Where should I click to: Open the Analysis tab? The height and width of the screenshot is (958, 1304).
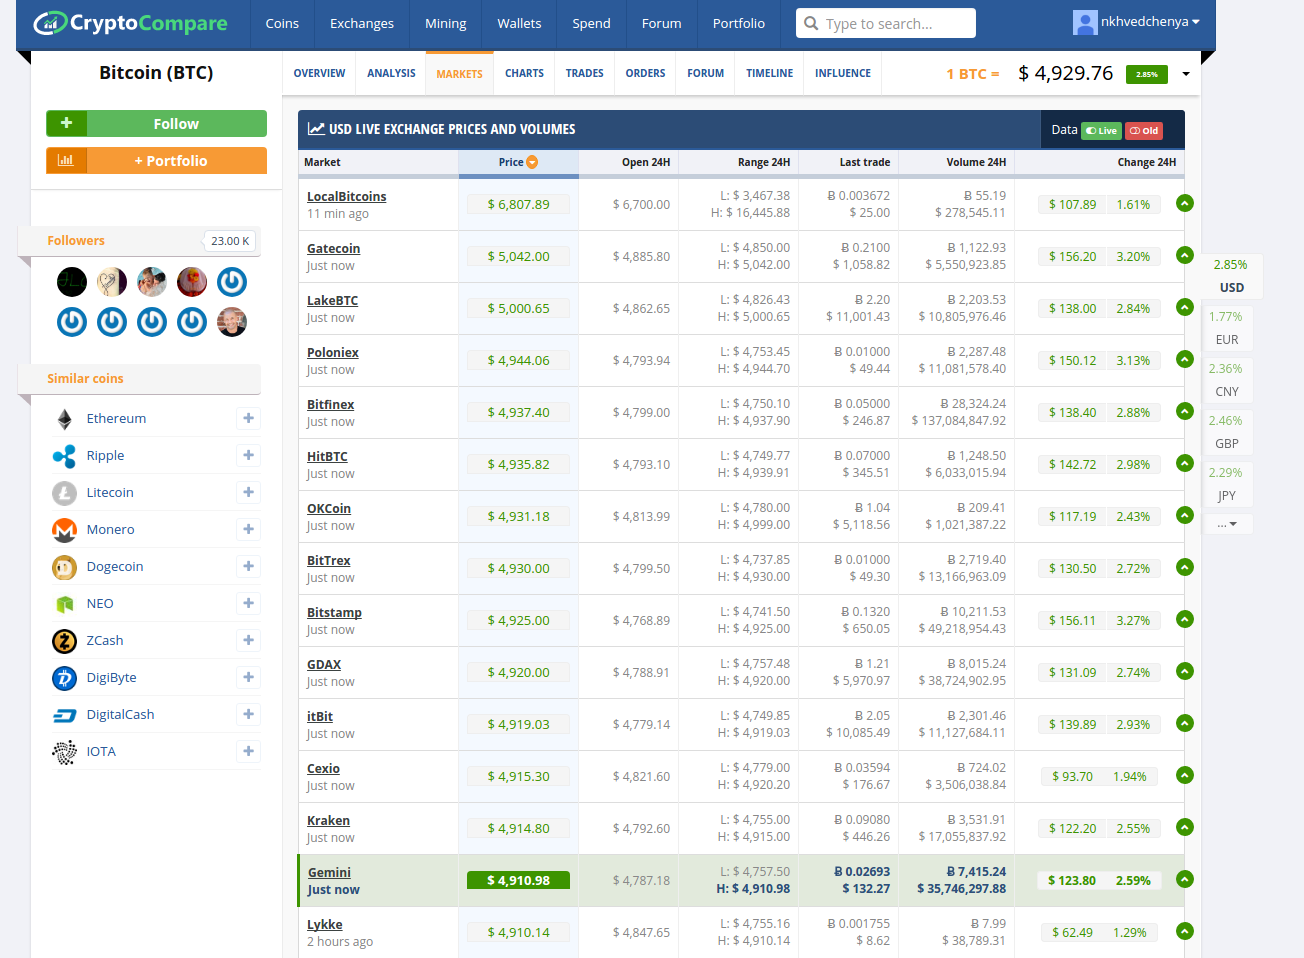pos(391,74)
